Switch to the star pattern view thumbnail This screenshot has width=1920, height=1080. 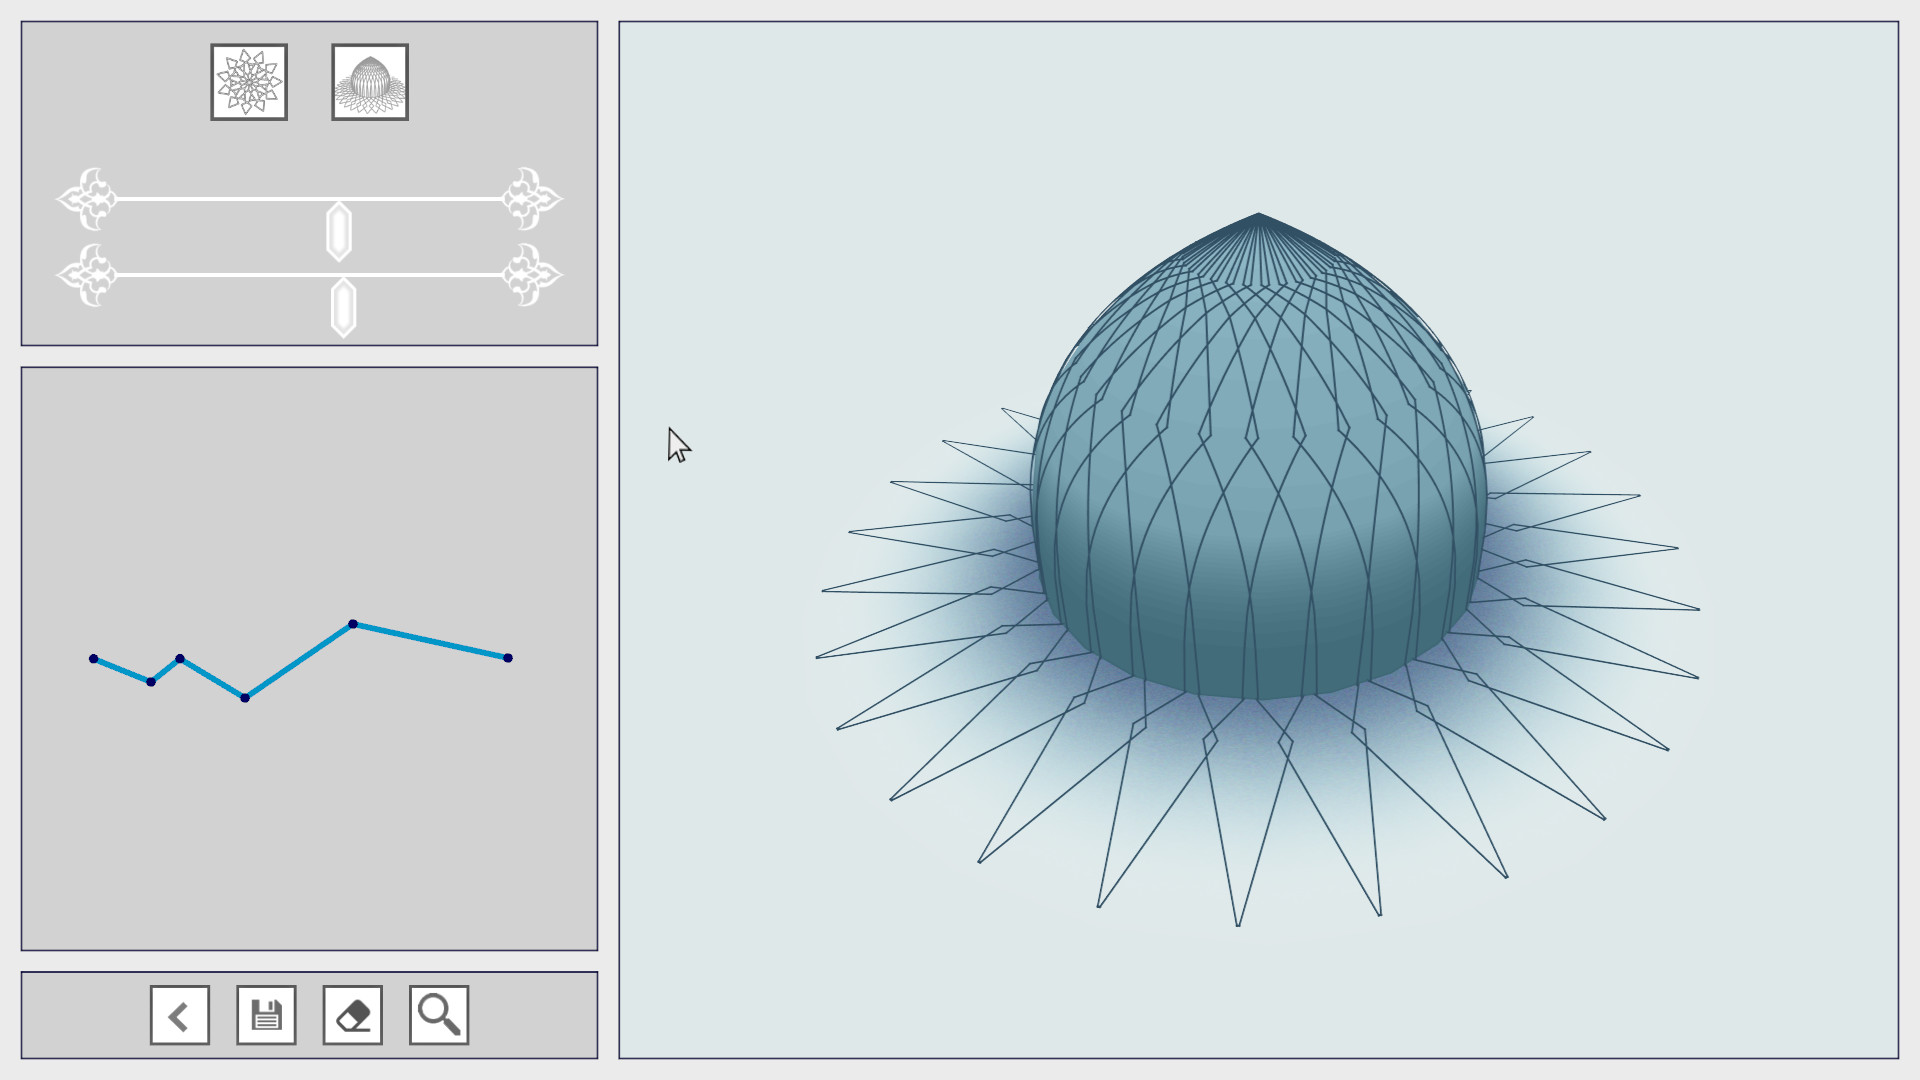(x=249, y=82)
